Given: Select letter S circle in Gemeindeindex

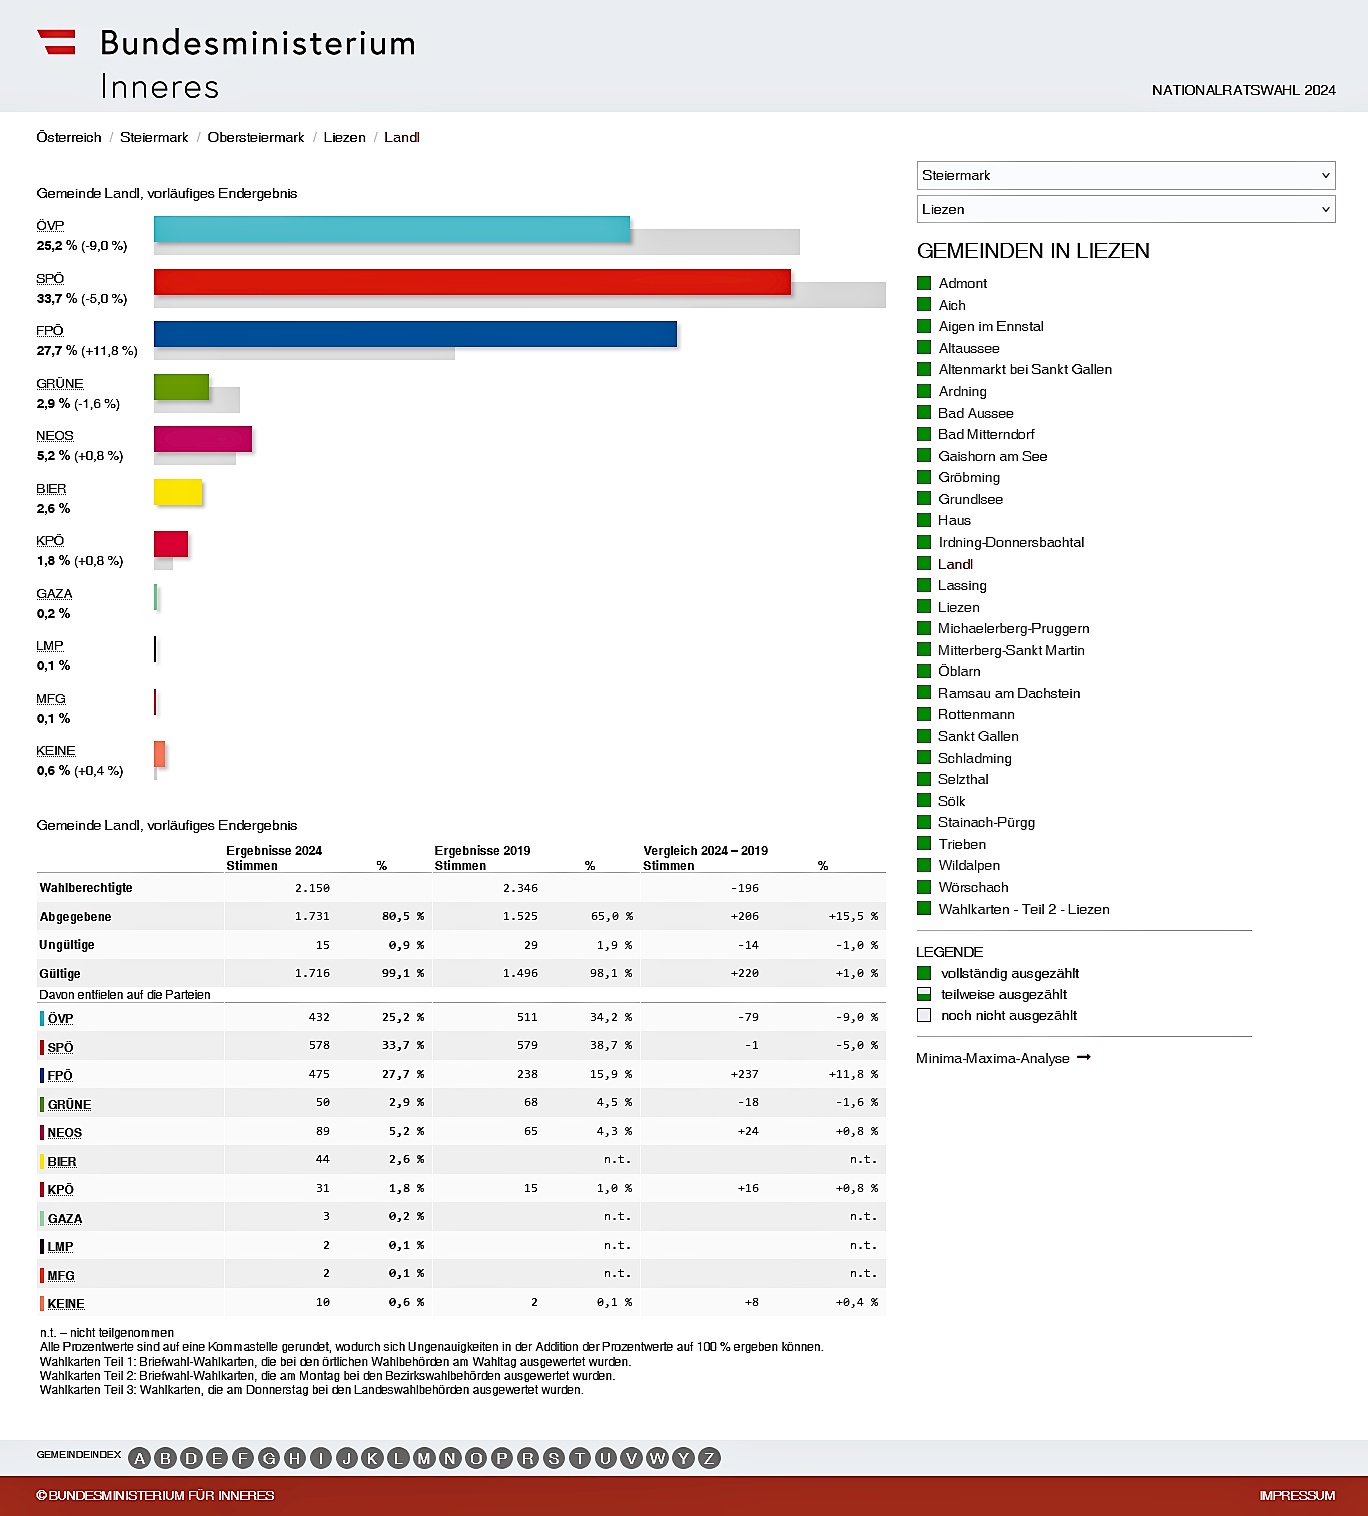Looking at the screenshot, I should tap(554, 1458).
